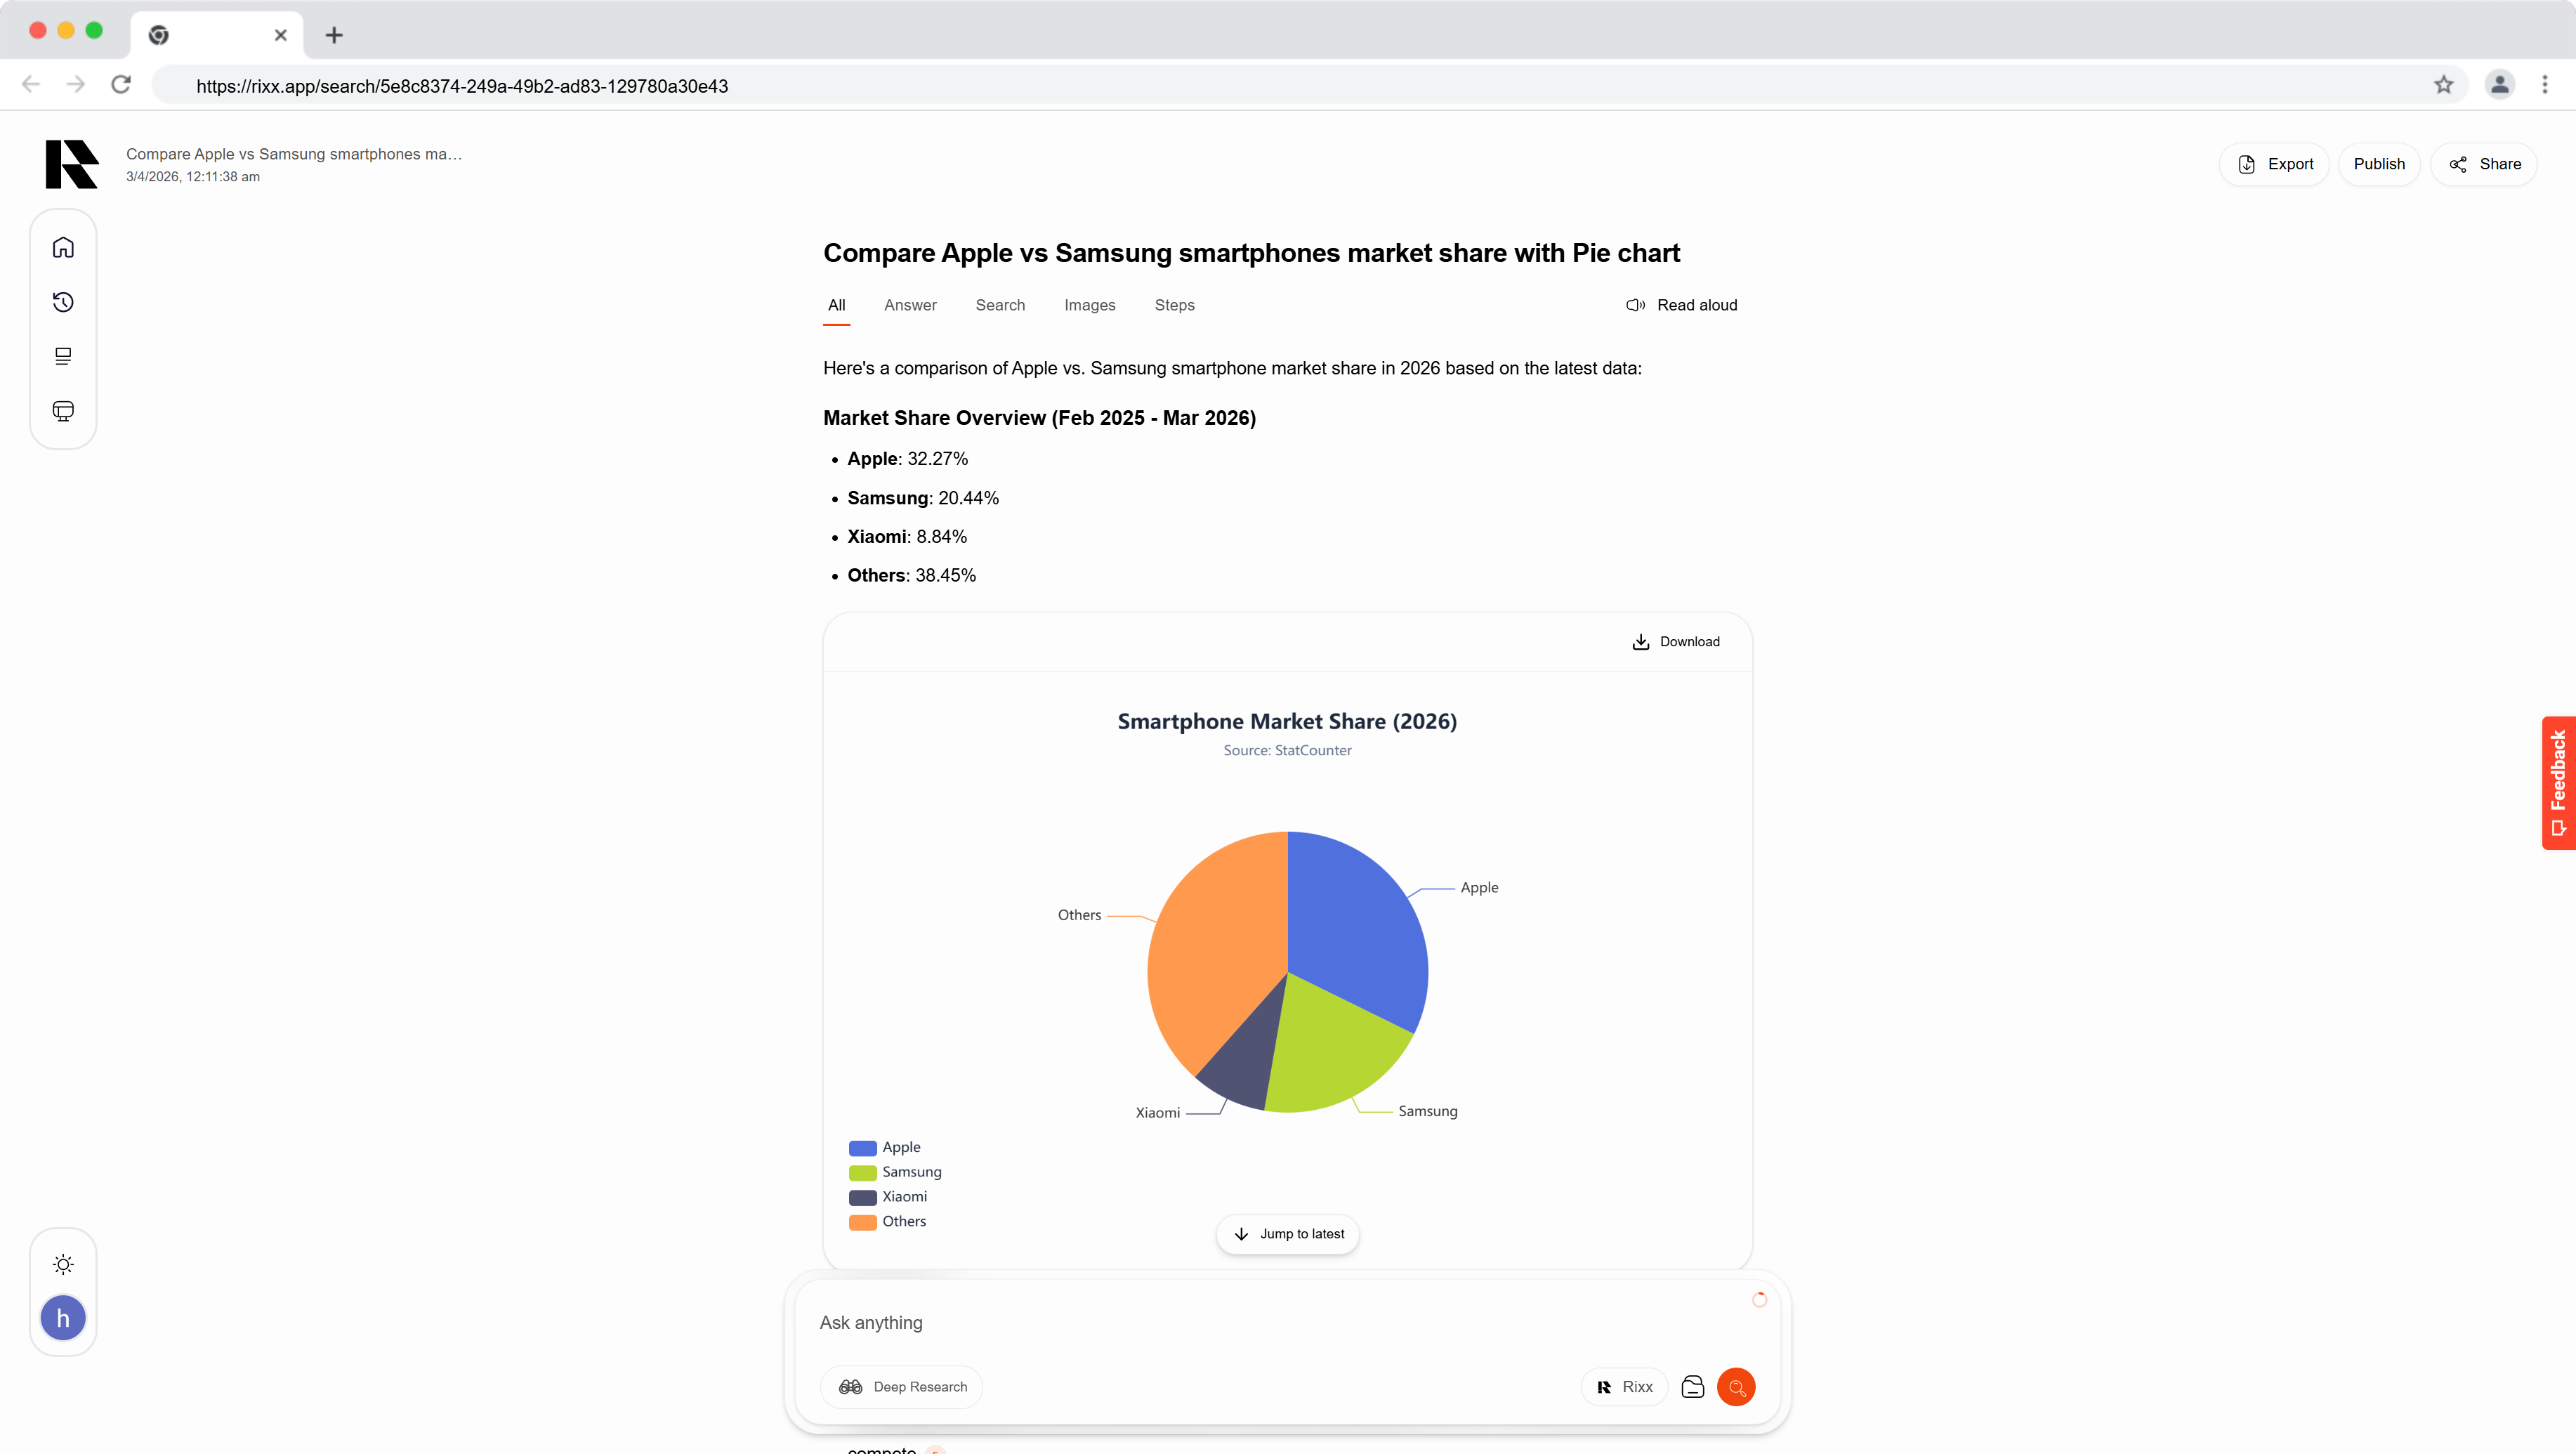Click the 'Apple: 32.27%' bullet
2576x1454 pixels.
pos(908,459)
